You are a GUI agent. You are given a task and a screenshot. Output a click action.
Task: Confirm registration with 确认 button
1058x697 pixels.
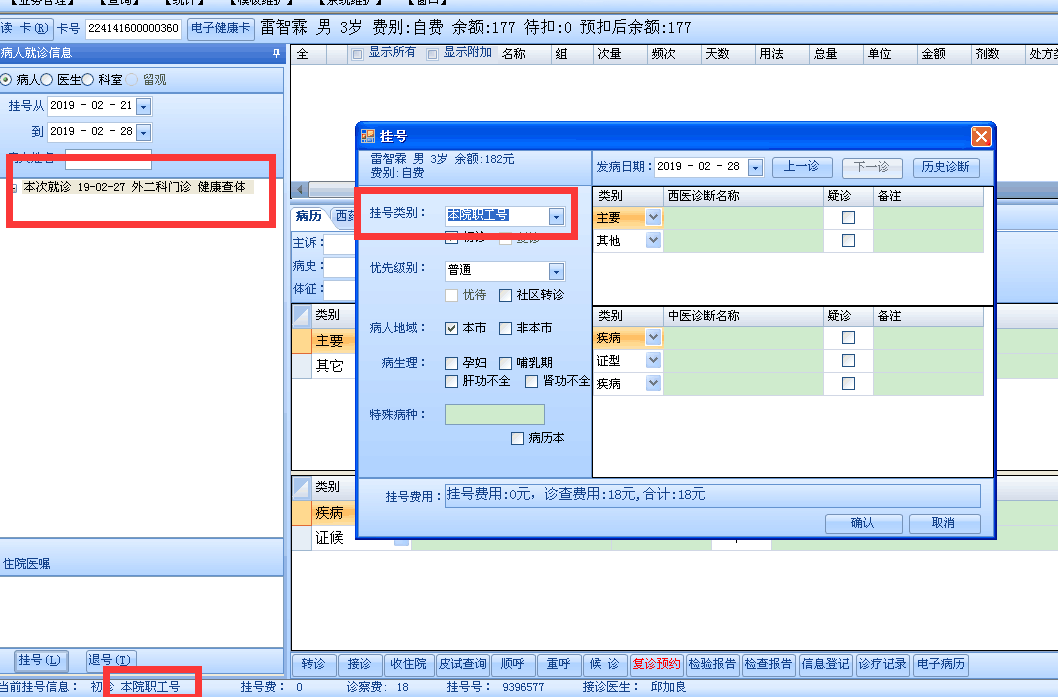863,523
